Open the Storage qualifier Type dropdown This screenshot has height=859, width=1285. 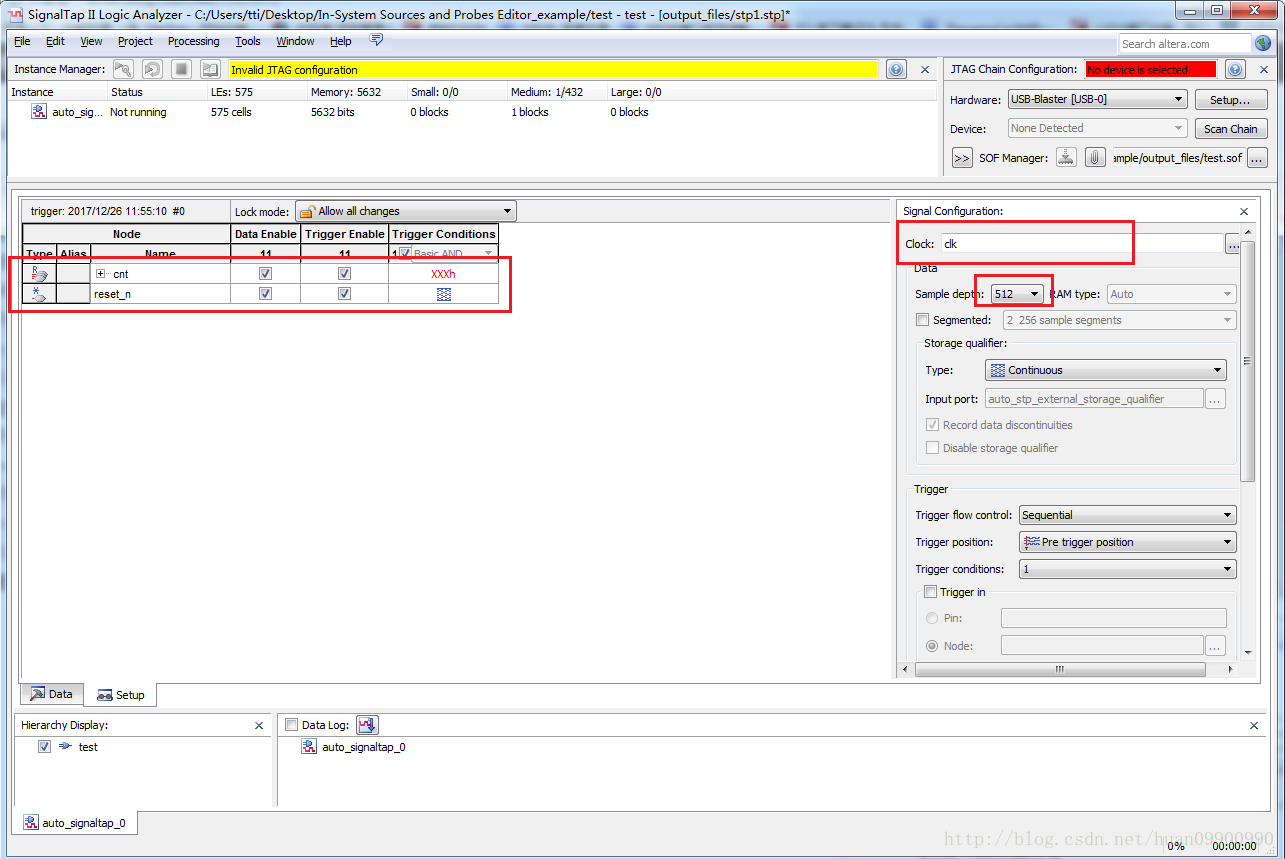click(x=1106, y=370)
